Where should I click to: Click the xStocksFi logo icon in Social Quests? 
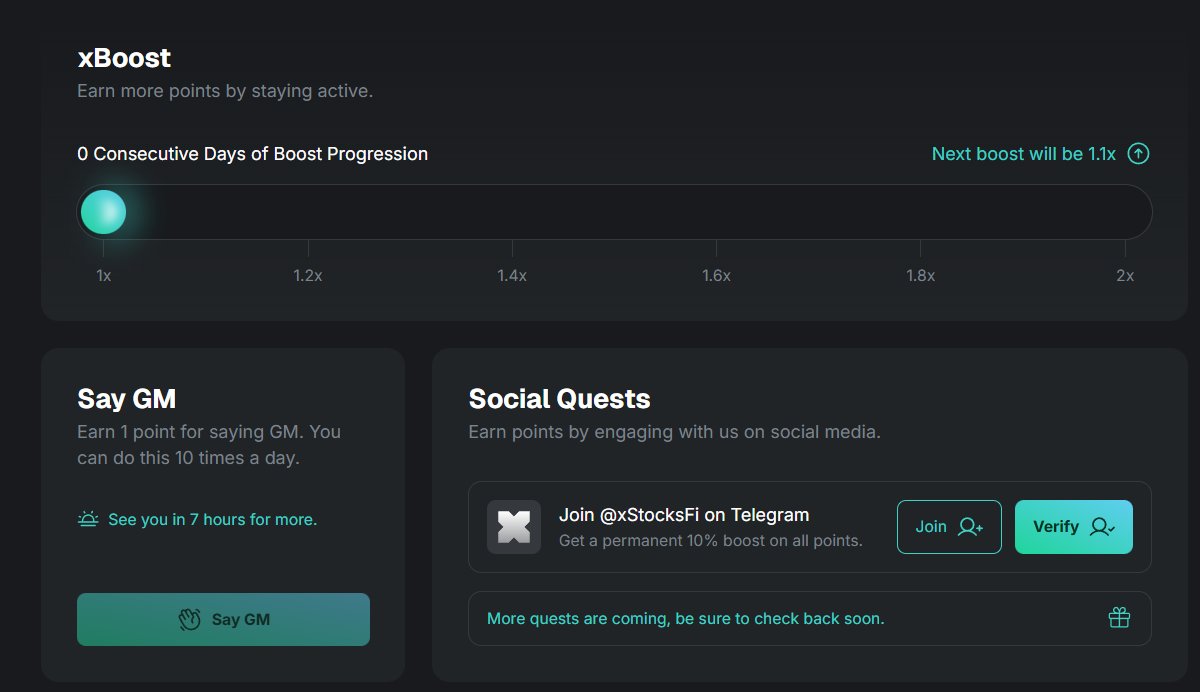click(x=514, y=527)
